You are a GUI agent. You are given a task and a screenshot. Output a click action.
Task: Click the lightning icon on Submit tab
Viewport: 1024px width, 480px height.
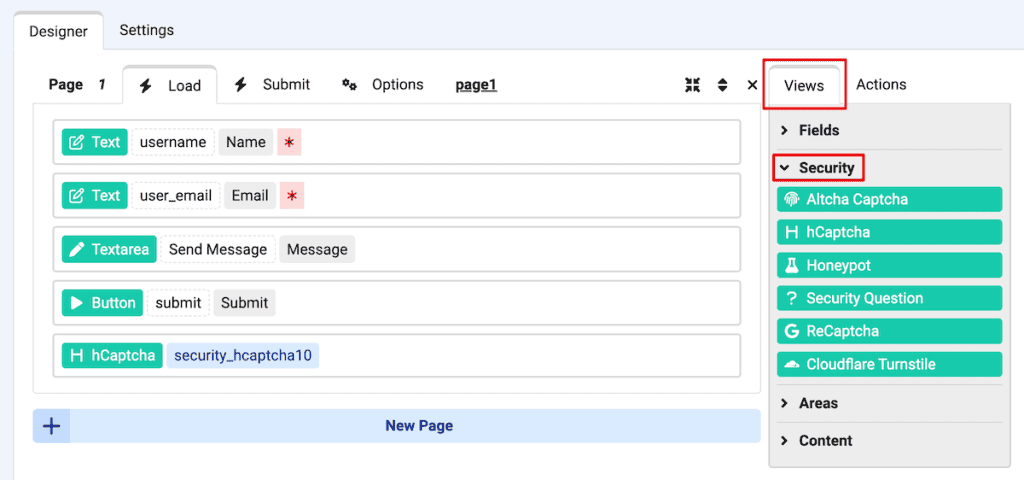[x=241, y=84]
